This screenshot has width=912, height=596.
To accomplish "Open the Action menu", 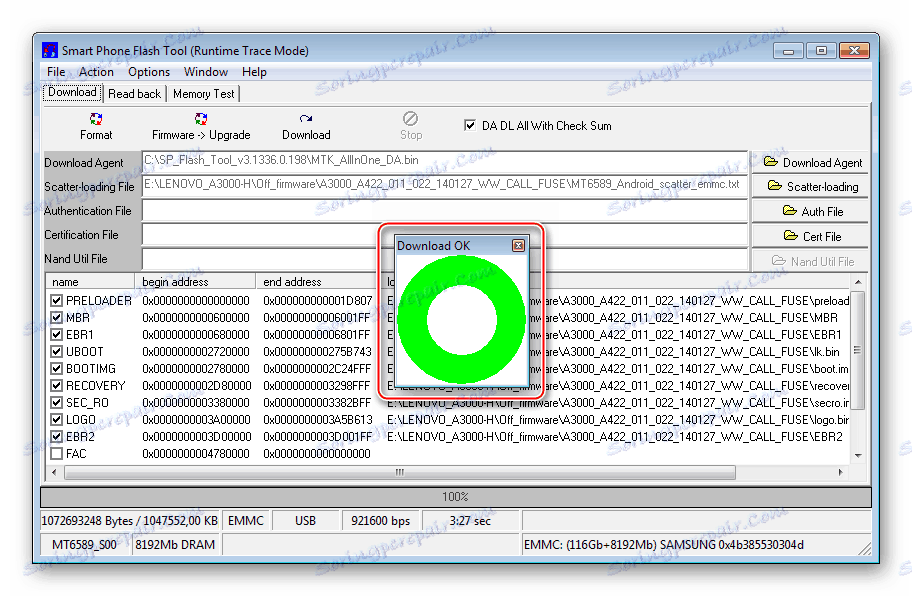I will coord(96,72).
